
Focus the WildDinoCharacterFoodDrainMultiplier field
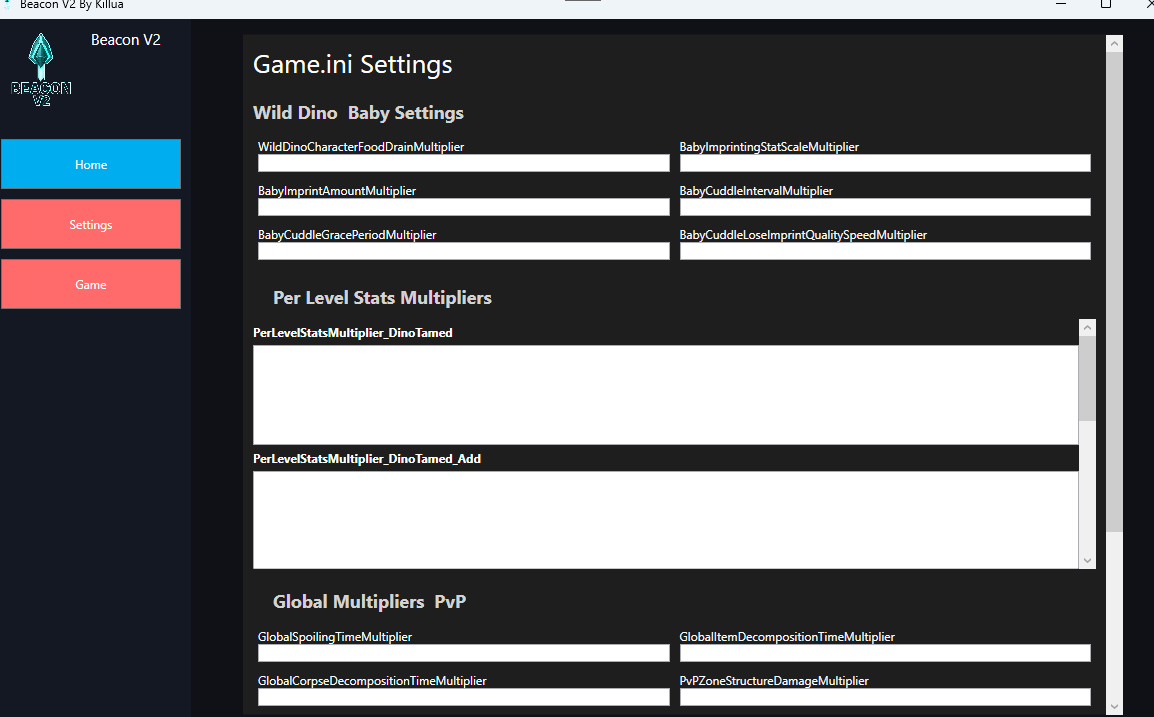pyautogui.click(x=463, y=163)
